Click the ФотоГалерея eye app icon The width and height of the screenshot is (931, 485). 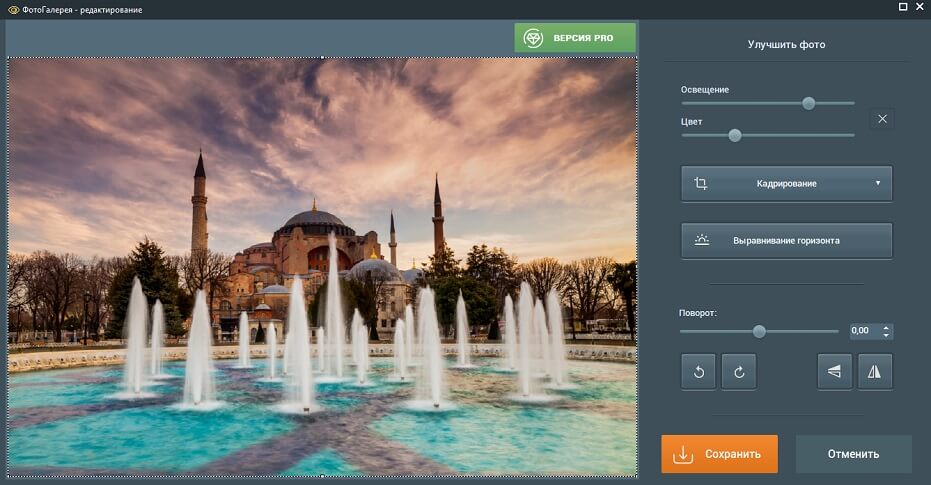pyautogui.click(x=13, y=9)
